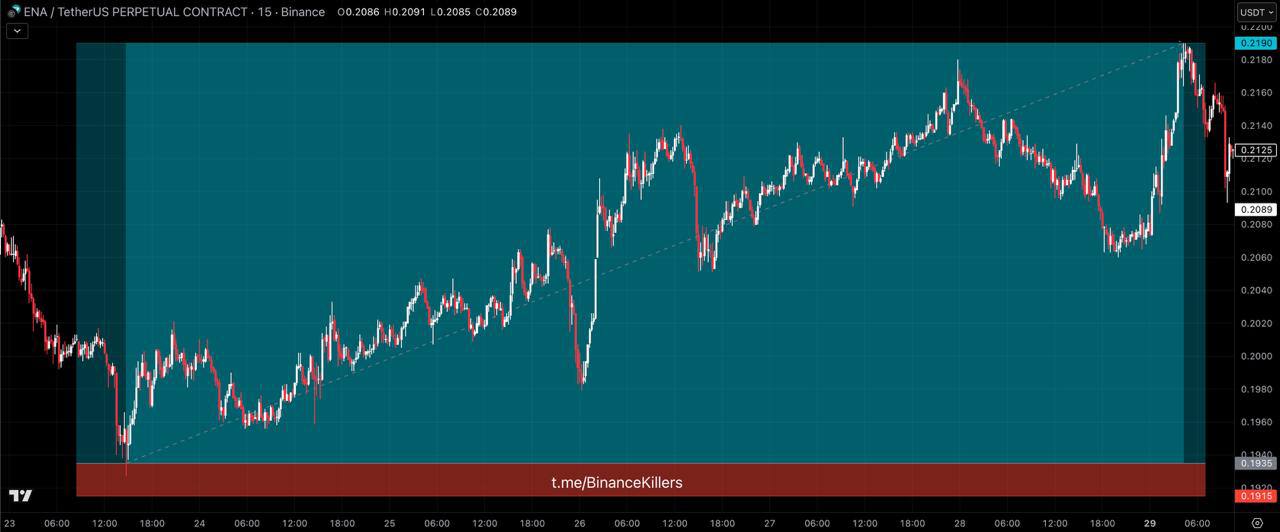Click the current price 0.2089 label
This screenshot has height=532, width=1280.
(1256, 209)
